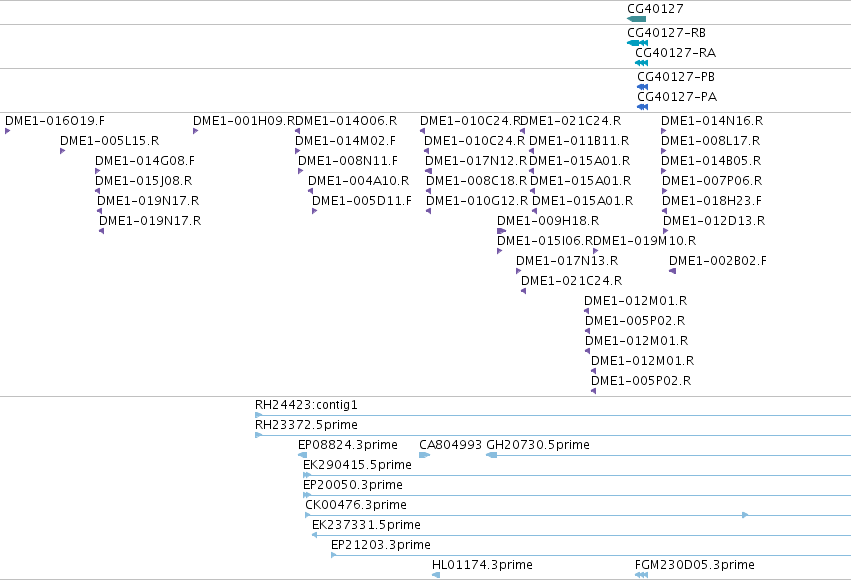Open DME1-008L17.R feature

[710, 141]
